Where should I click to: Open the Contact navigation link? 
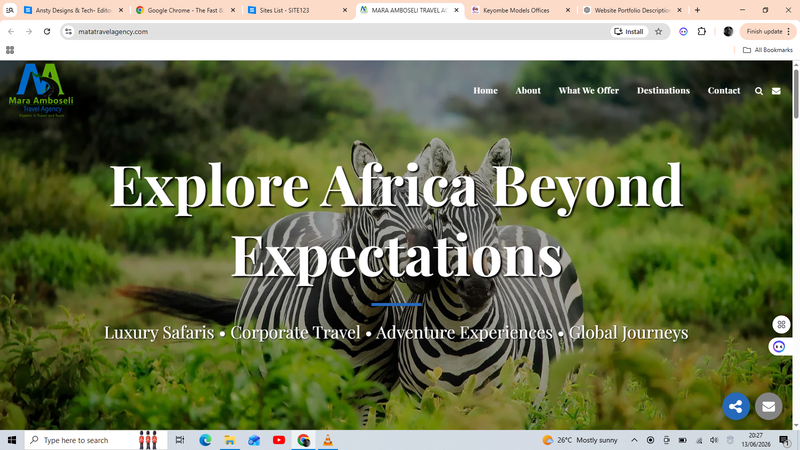point(723,90)
